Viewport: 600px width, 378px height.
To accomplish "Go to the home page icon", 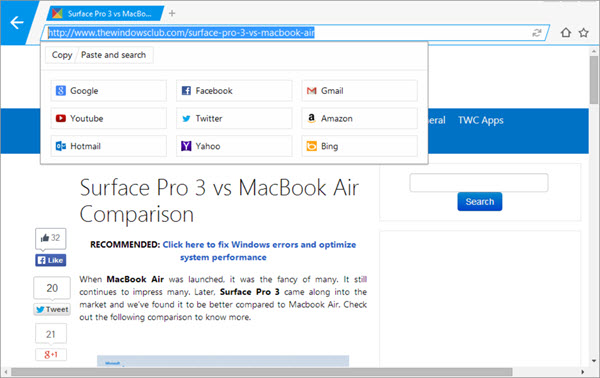I will (x=566, y=33).
